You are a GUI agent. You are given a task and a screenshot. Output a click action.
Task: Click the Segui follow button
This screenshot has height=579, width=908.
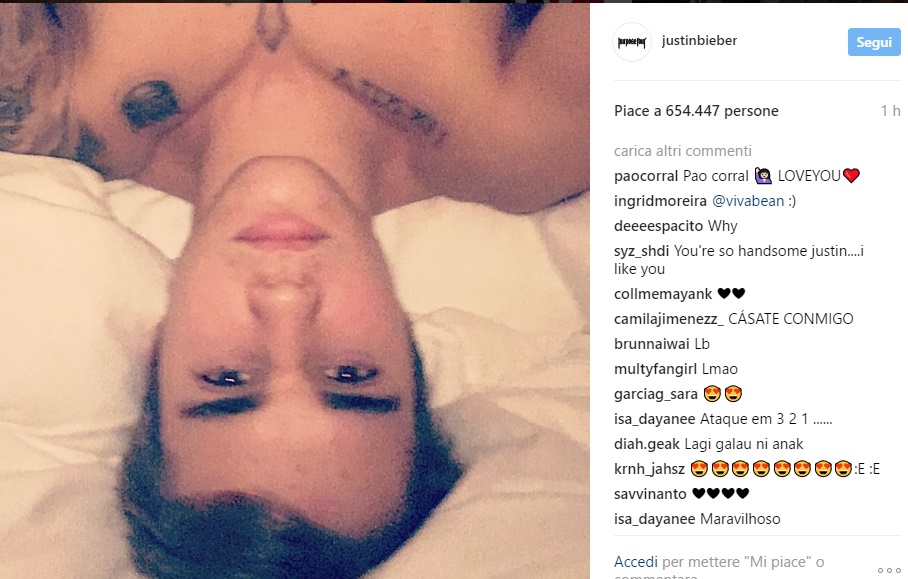tap(874, 42)
